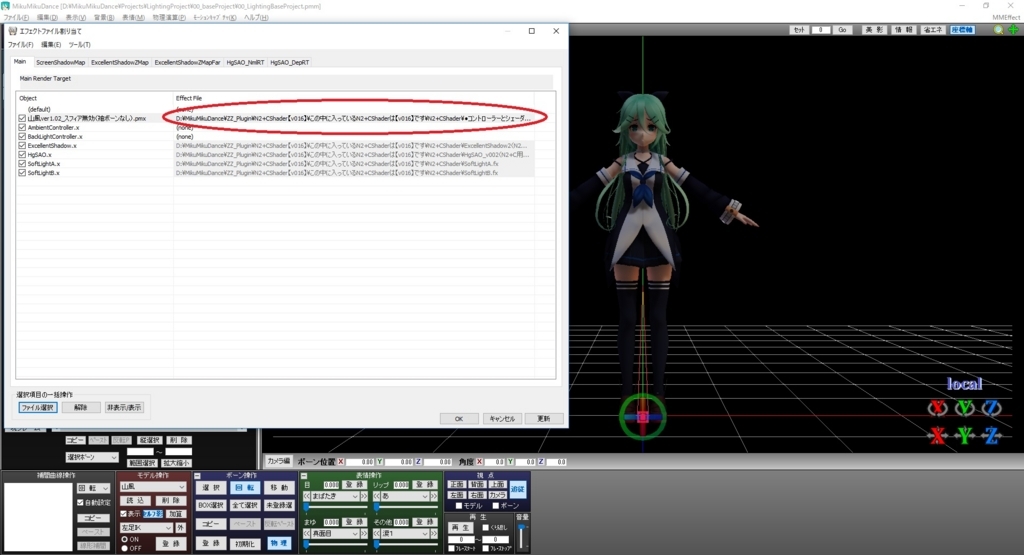Screen dimensions: 1024x555
Task: Click the 更新 button
Action: (544, 419)
